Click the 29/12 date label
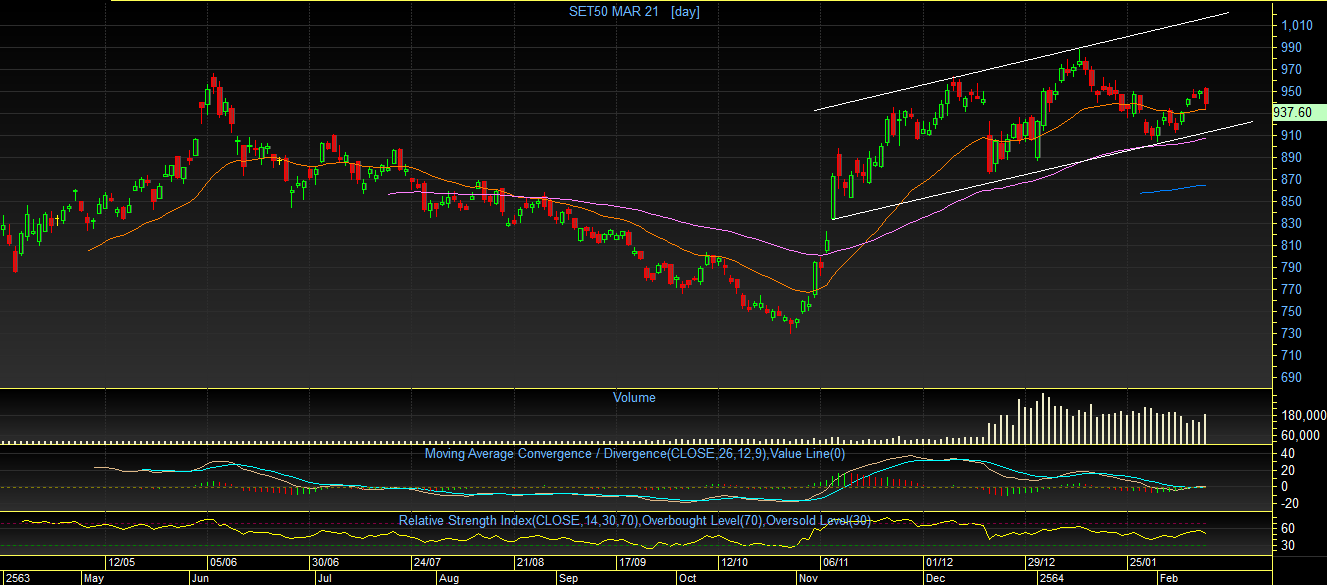Image resolution: width=1327 pixels, height=585 pixels. point(1040,562)
